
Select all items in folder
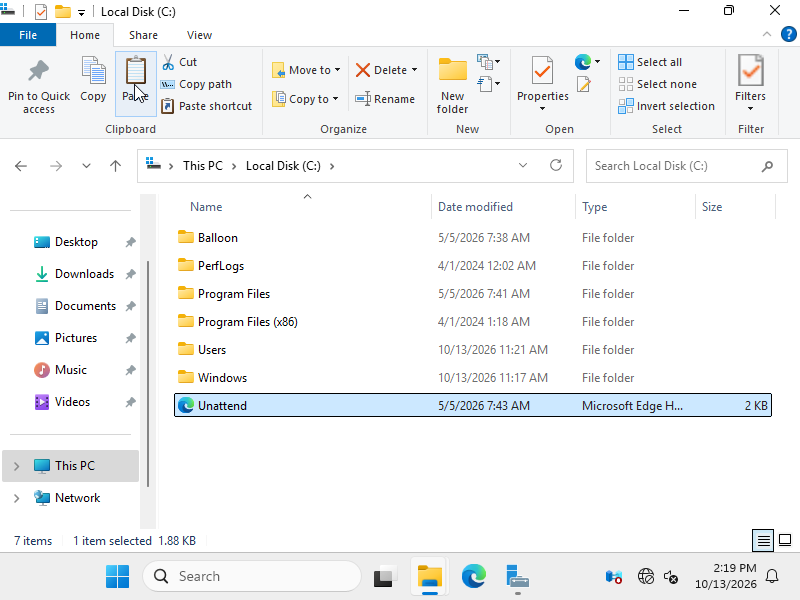point(650,62)
